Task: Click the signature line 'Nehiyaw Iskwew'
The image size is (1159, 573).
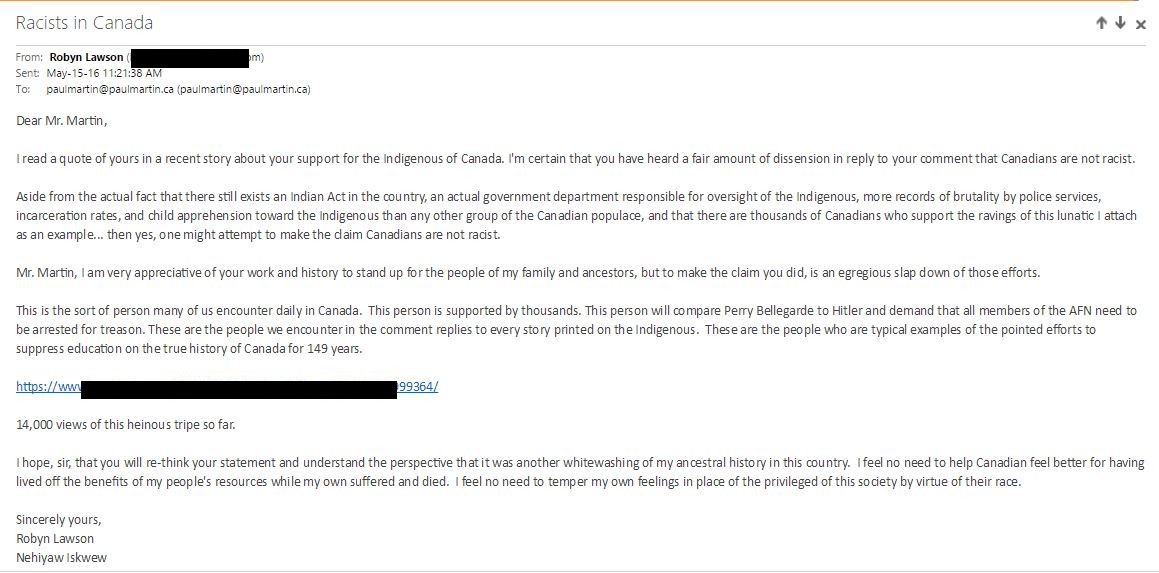Action: [61, 557]
